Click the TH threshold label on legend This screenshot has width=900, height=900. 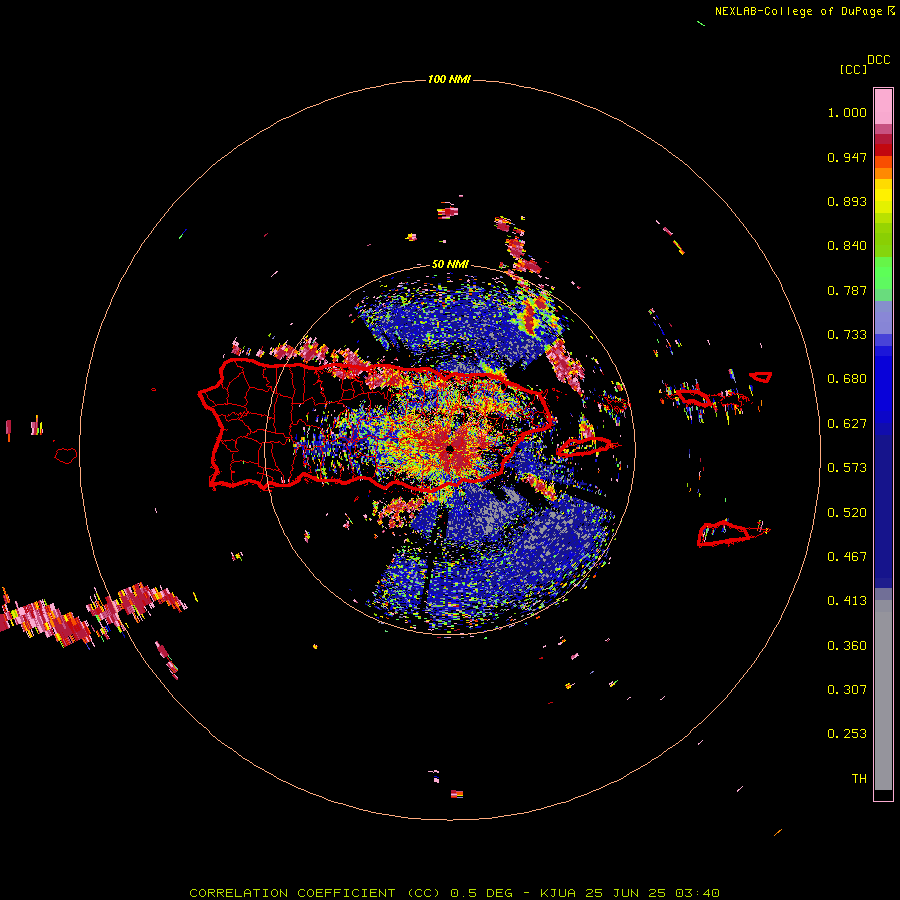pos(859,779)
